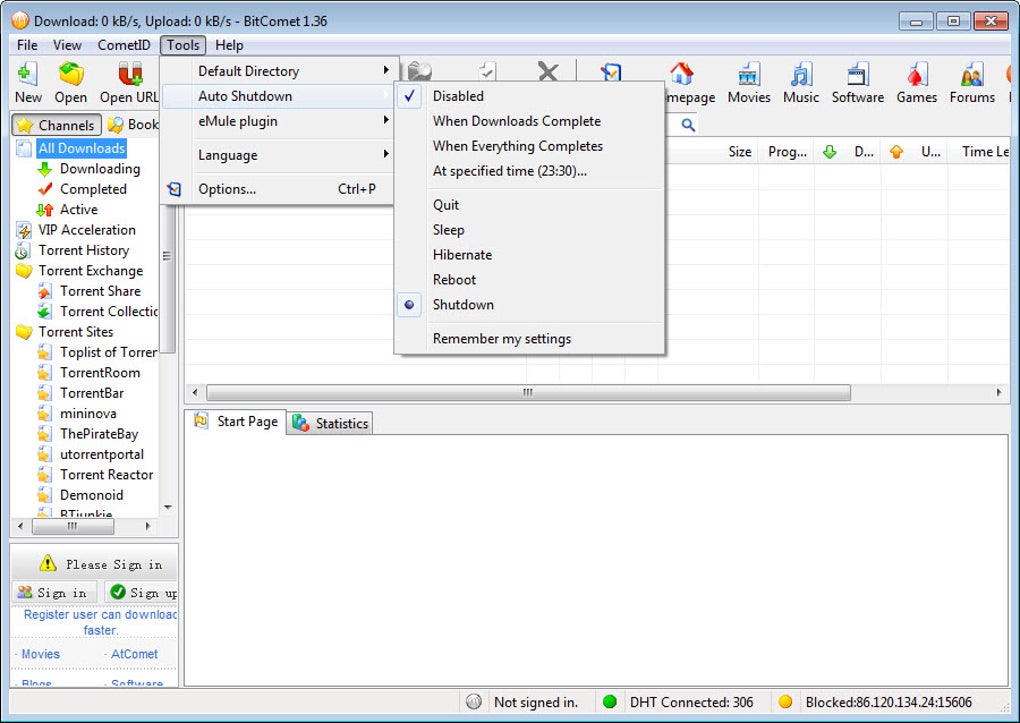Screen dimensions: 1020x723
Task: Expand the eMule plugin submenu
Action: point(277,121)
